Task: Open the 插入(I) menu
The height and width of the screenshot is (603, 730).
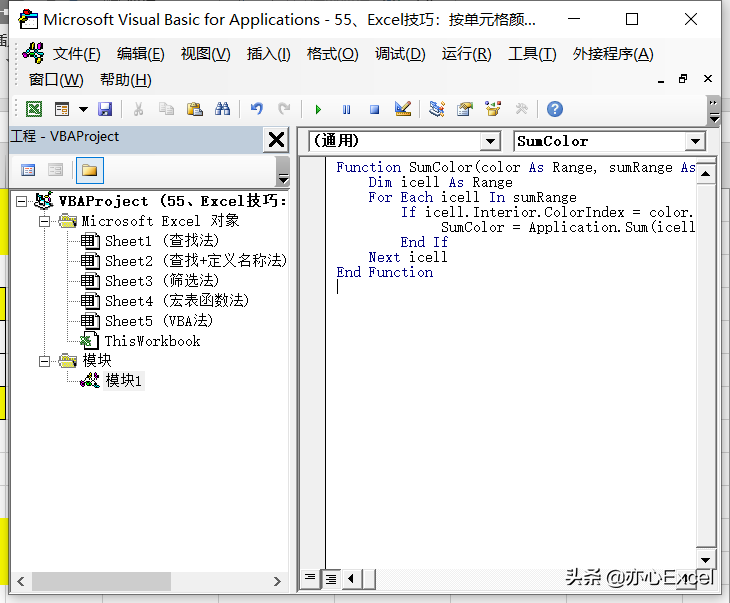Action: [x=269, y=54]
